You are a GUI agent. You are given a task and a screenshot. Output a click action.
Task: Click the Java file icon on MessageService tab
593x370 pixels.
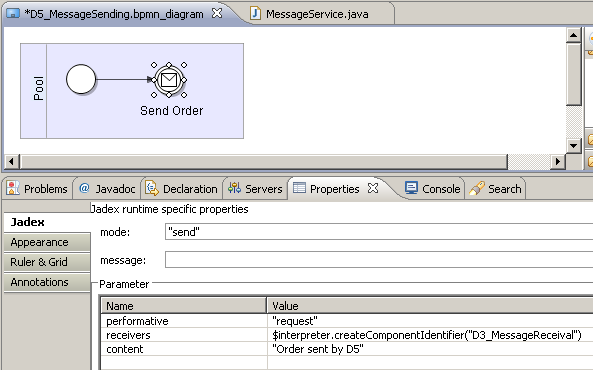pos(255,14)
